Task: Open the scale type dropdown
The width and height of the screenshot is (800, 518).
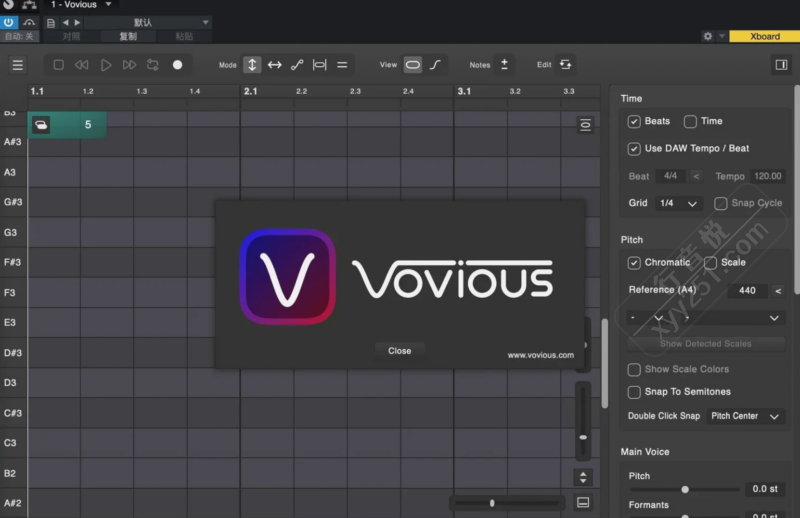Action: click(x=733, y=318)
